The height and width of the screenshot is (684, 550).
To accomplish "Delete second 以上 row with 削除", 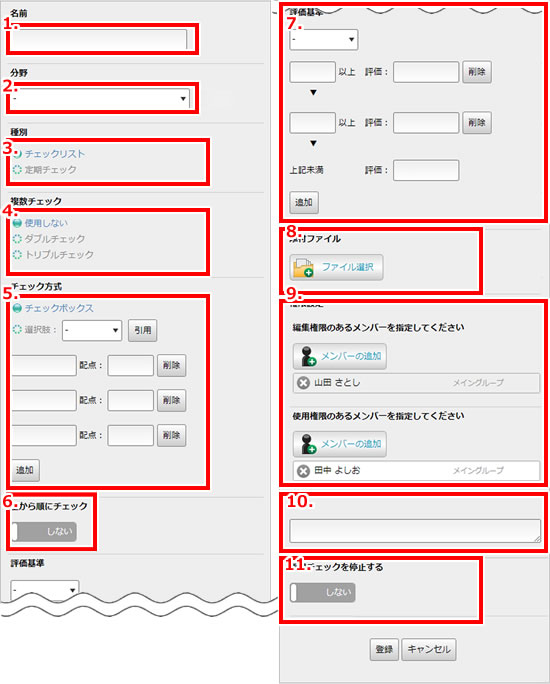I will pos(477,123).
